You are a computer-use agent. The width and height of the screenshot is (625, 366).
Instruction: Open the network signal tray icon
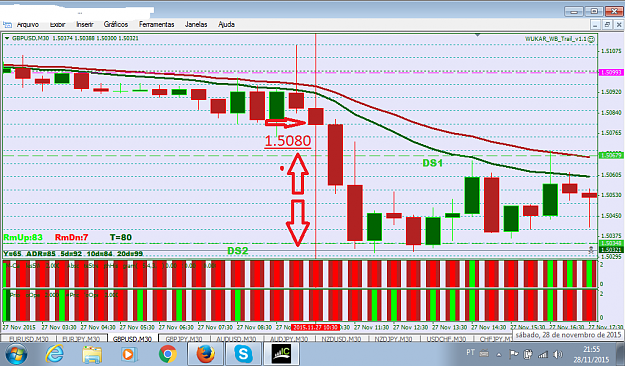[x=543, y=354]
